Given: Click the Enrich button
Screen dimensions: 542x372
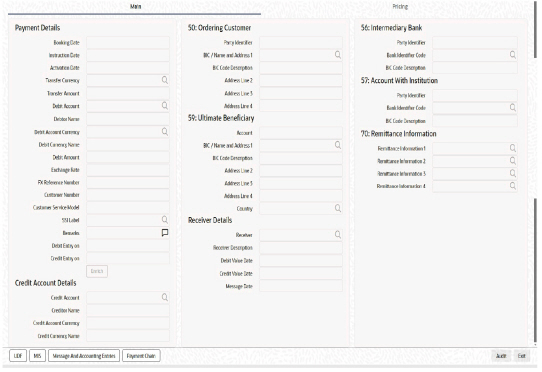Looking at the screenshot, I should 97,271.
